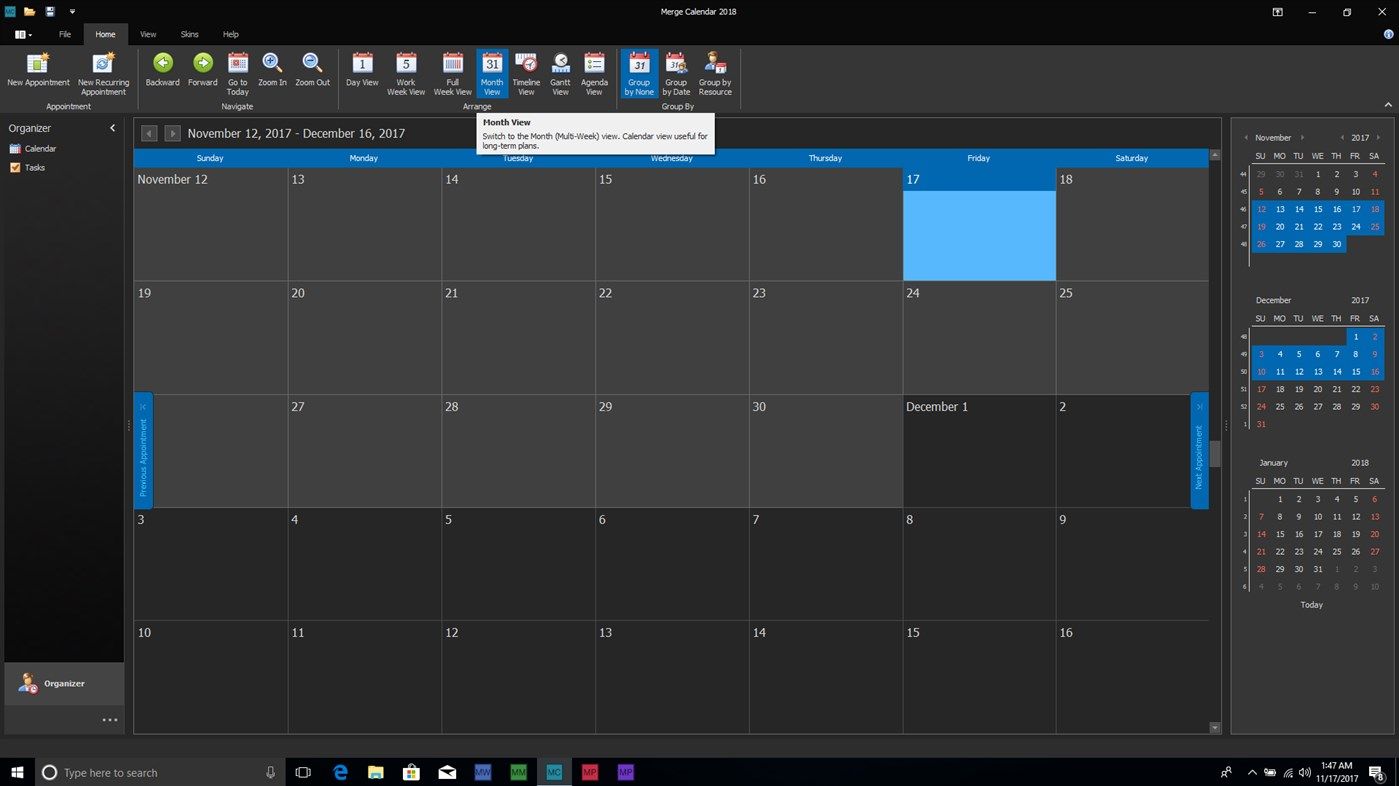Open the green MM calendar app from taskbar
This screenshot has width=1399, height=786.
click(518, 772)
